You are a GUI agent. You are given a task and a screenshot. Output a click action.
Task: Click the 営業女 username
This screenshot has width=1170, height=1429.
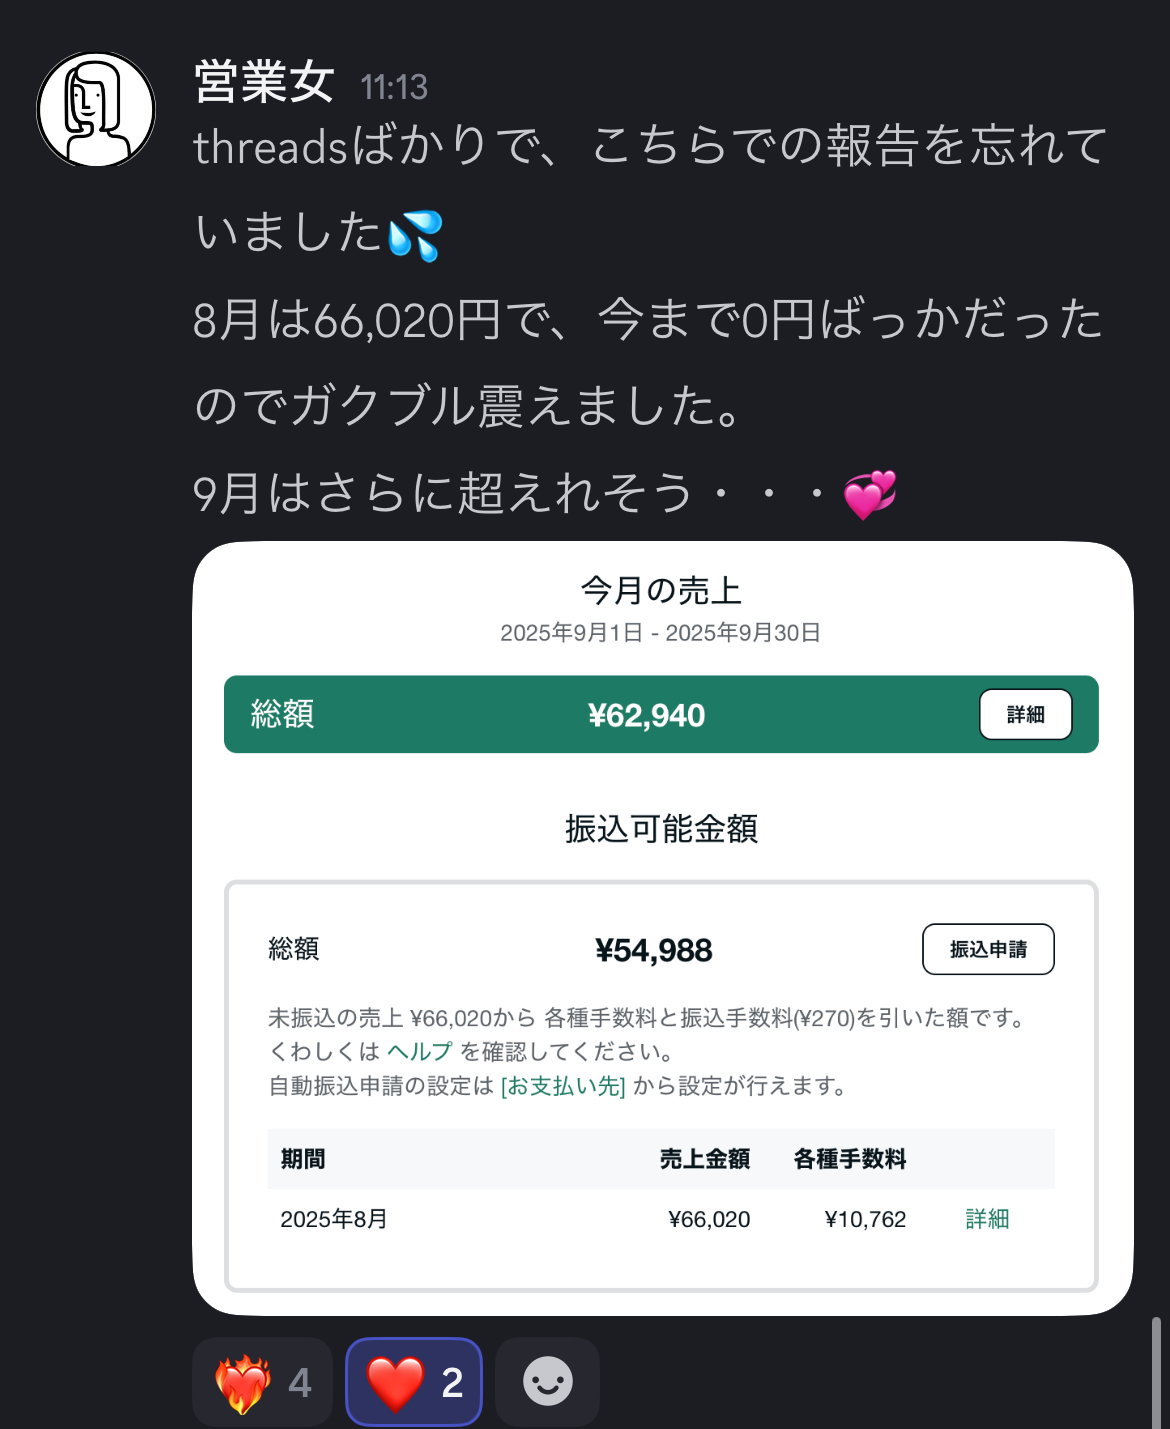[264, 82]
